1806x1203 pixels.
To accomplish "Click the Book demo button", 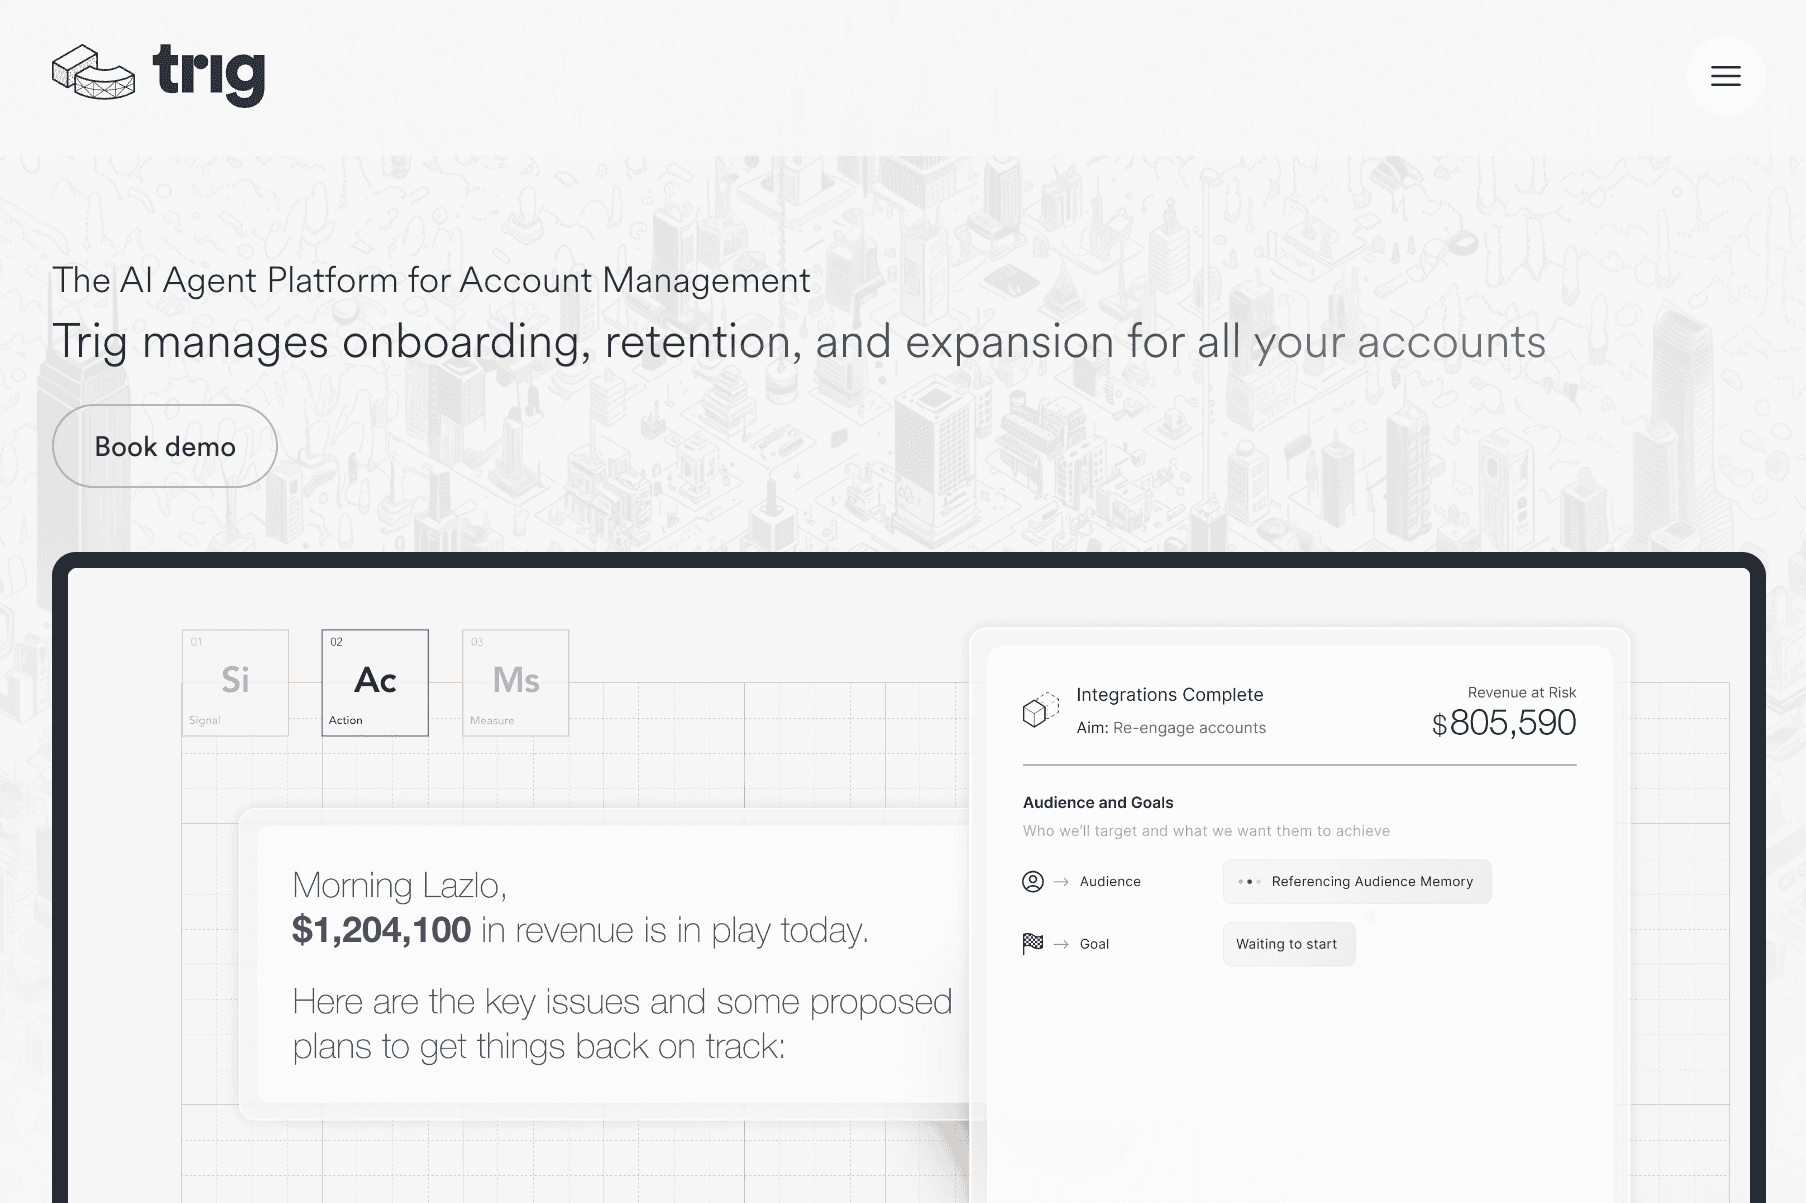I will click(x=164, y=446).
